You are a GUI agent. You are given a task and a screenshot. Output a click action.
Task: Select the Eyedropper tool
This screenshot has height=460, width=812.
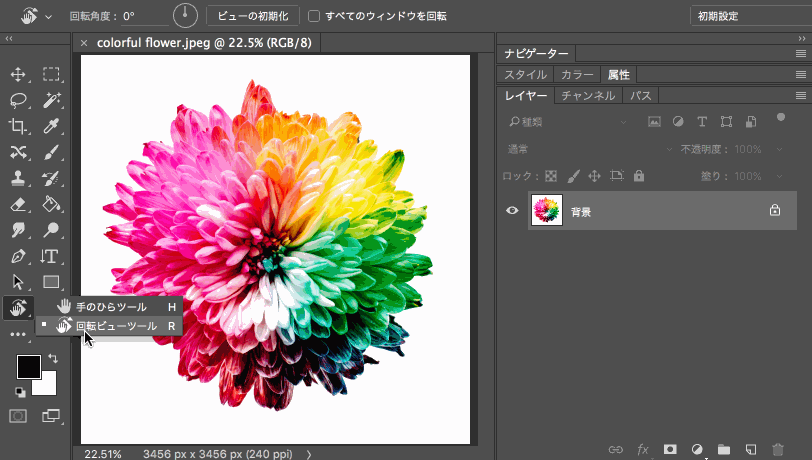pyautogui.click(x=51, y=126)
